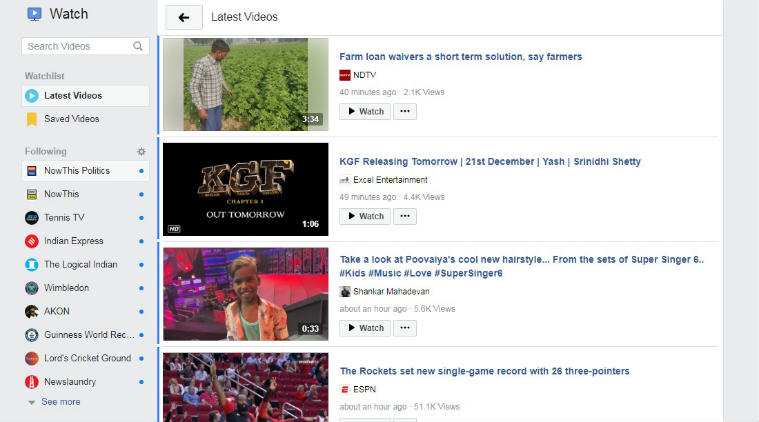Open AKON in Following list

85,312
